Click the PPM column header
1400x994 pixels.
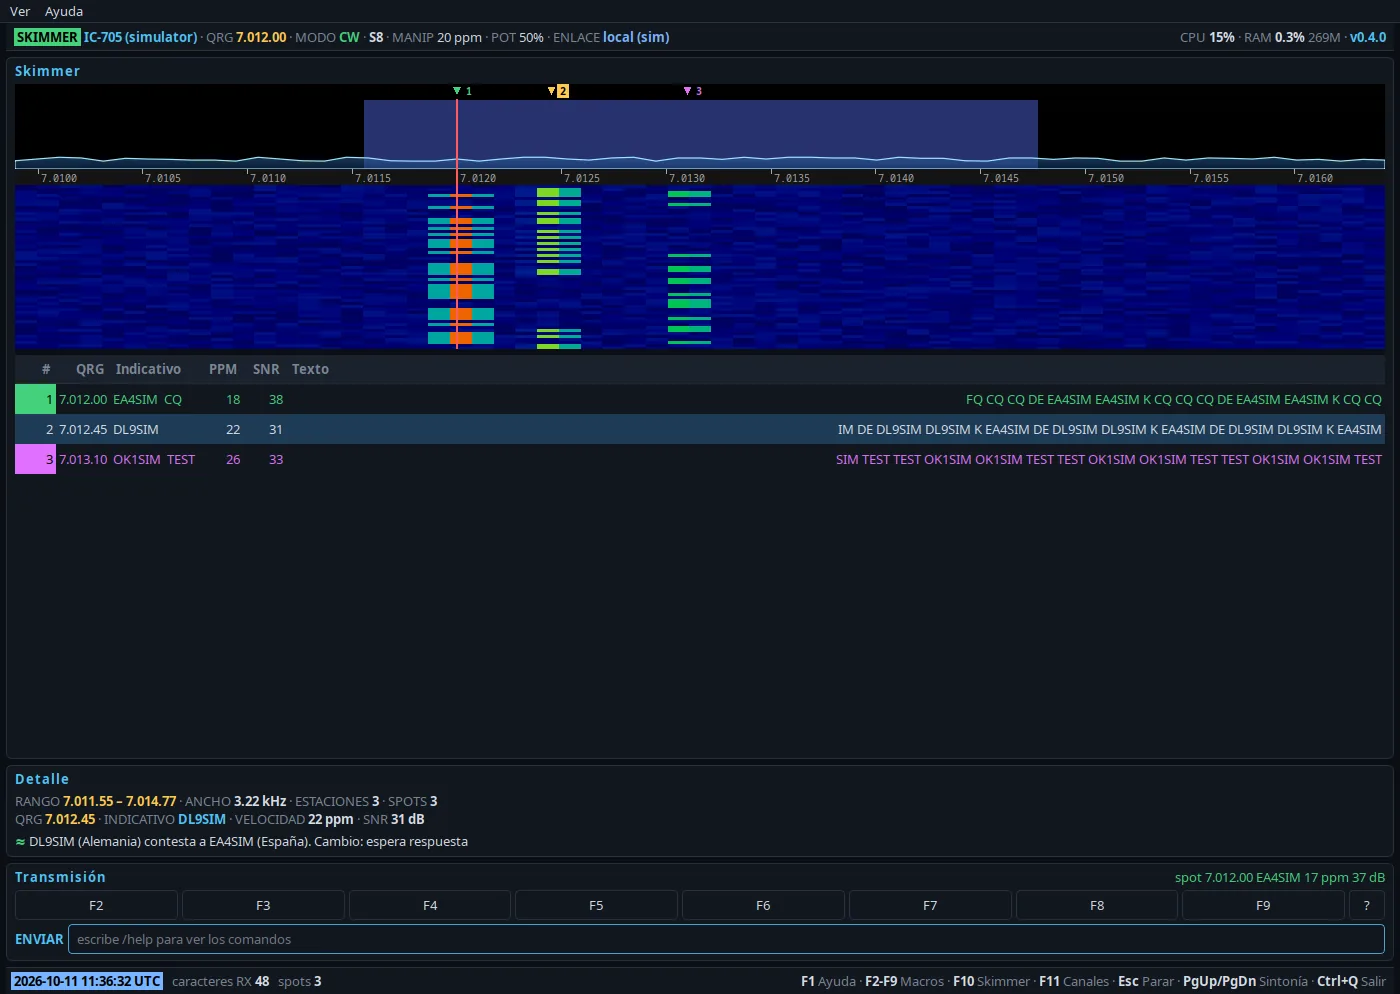[223, 369]
